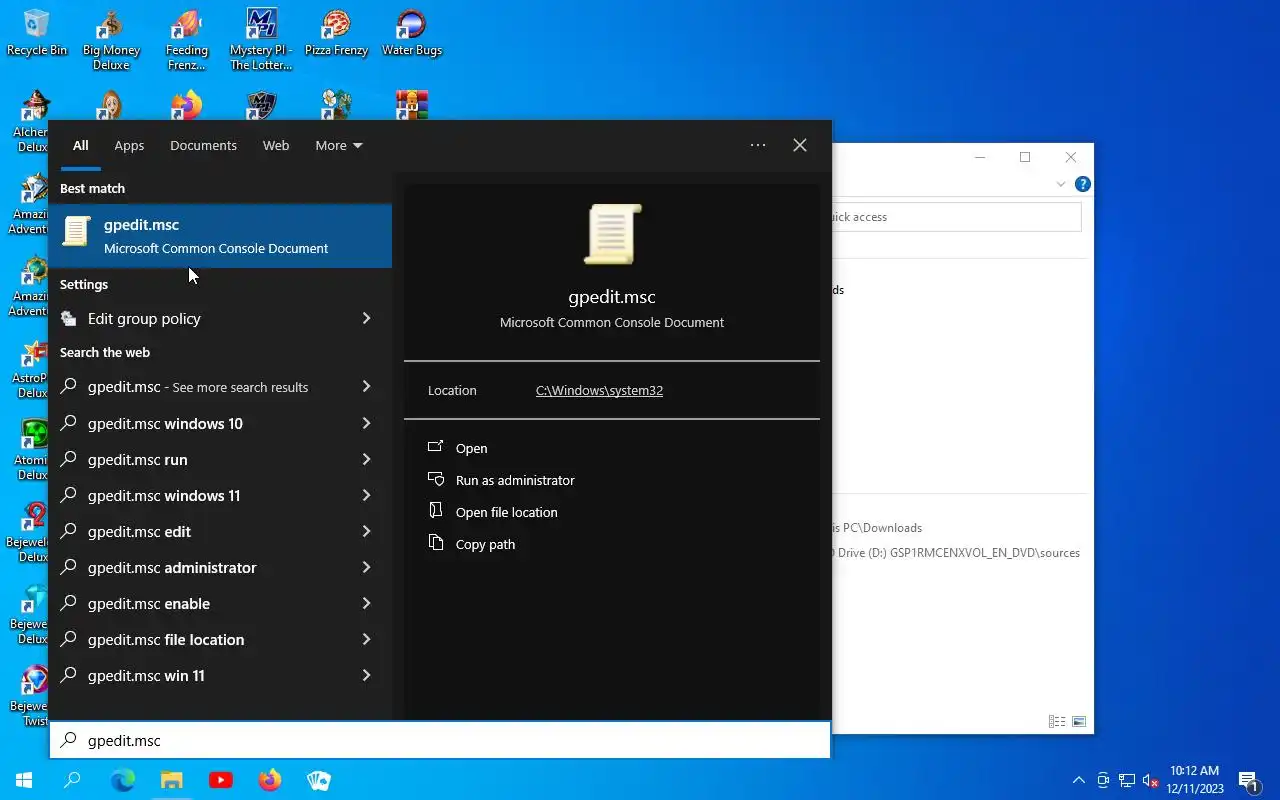The height and width of the screenshot is (800, 1280).
Task: Select the All search tab
Action: 80,145
